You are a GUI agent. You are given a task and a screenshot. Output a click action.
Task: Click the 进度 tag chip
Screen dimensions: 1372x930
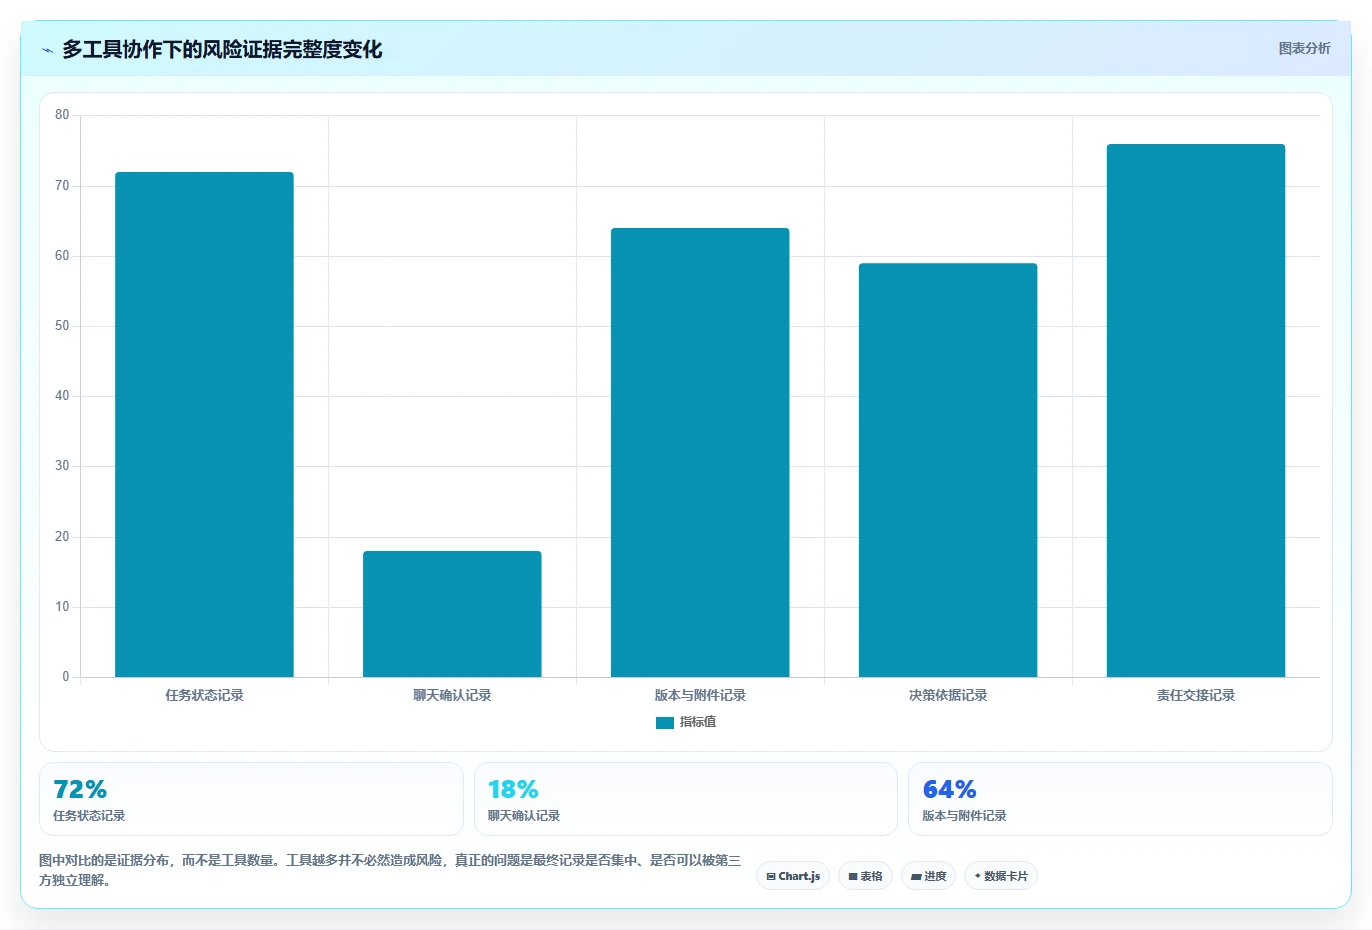pos(928,876)
